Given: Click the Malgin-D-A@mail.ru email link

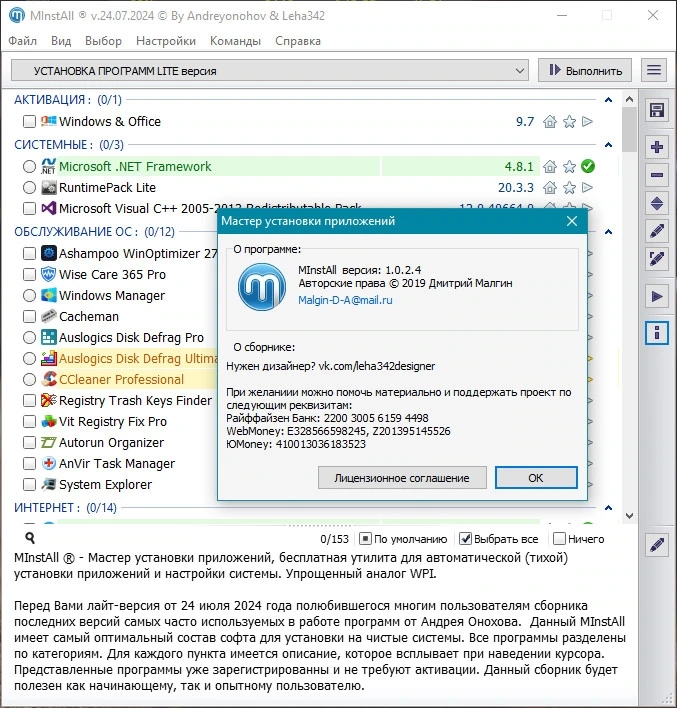Looking at the screenshot, I should tap(345, 300).
